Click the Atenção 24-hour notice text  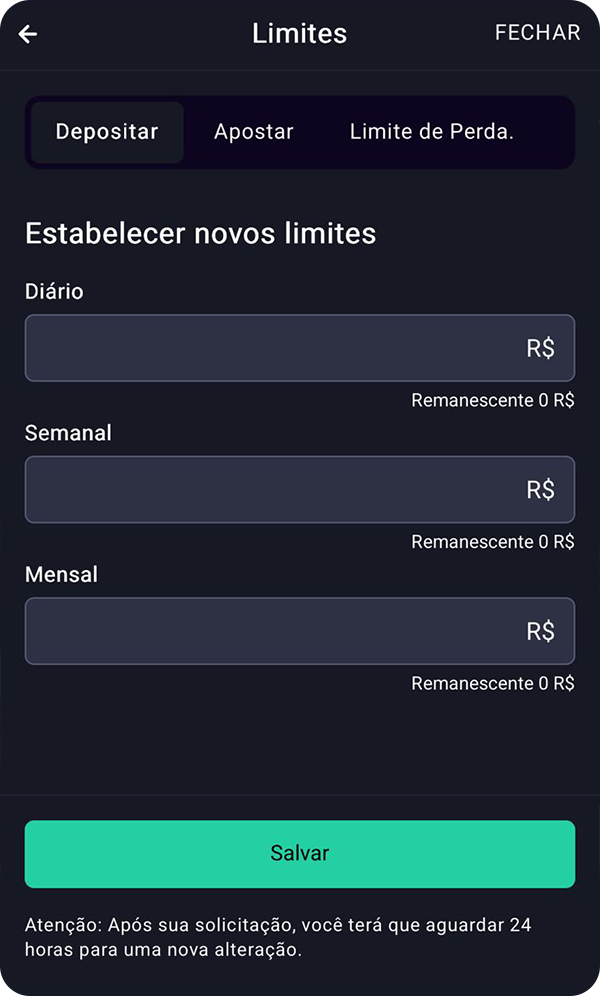[x=277, y=937]
